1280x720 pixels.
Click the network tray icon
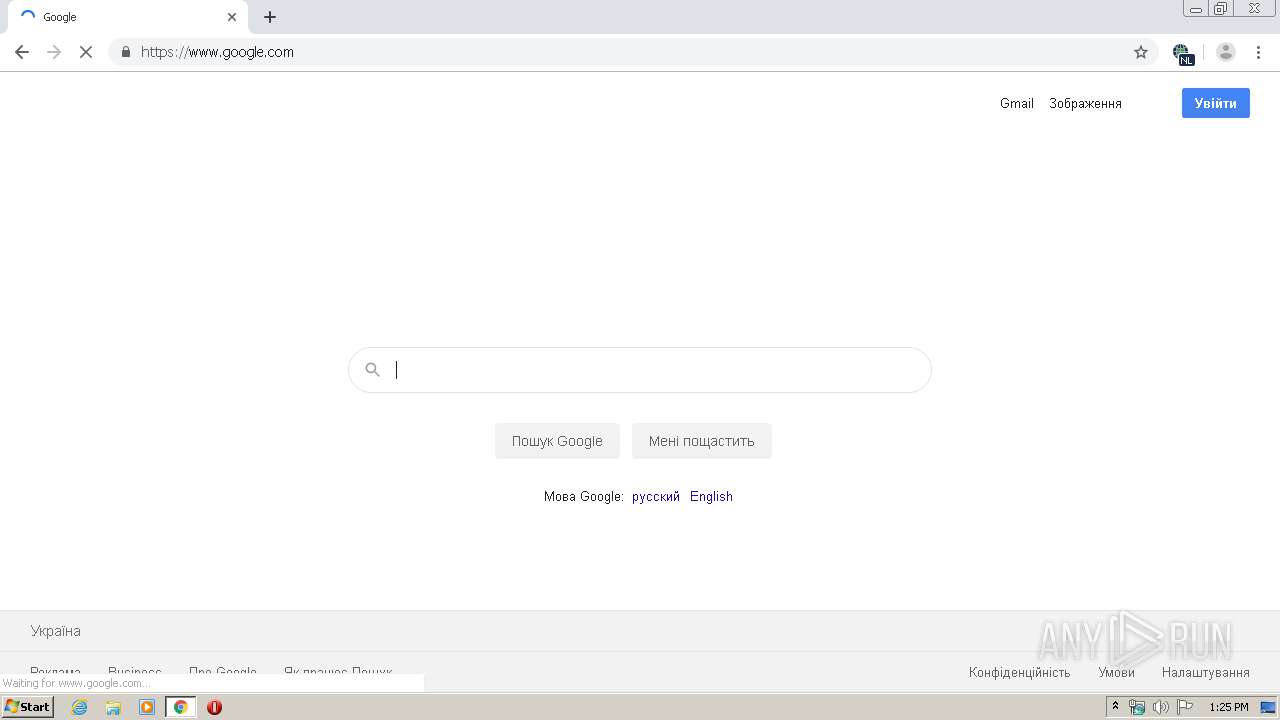click(x=1137, y=707)
